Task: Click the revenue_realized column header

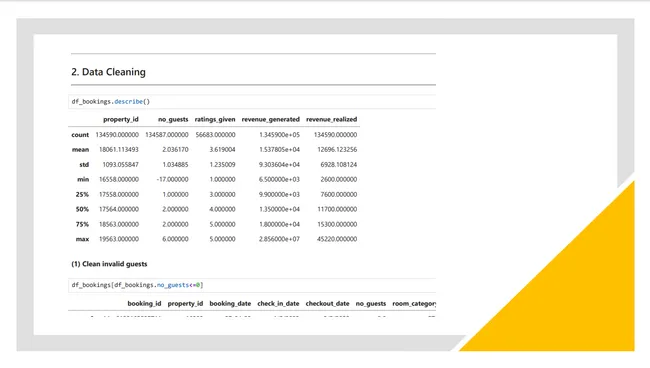Action: [331, 119]
